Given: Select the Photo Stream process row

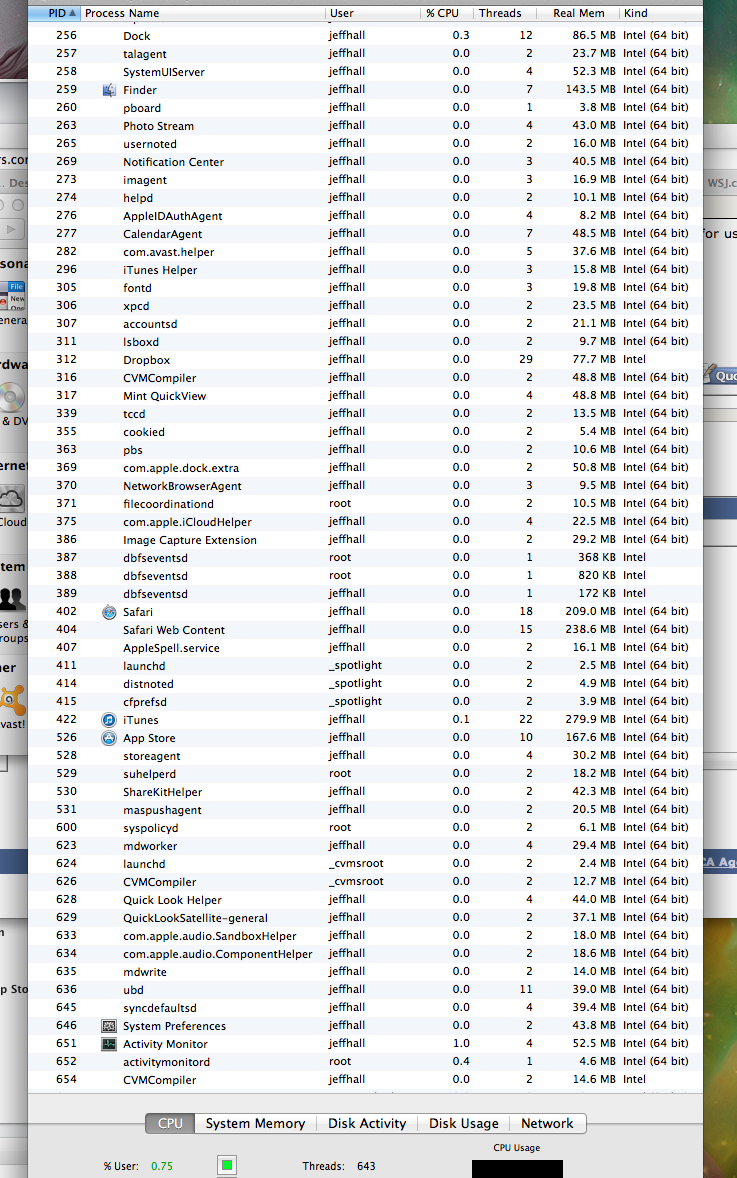Looking at the screenshot, I should pos(365,126).
